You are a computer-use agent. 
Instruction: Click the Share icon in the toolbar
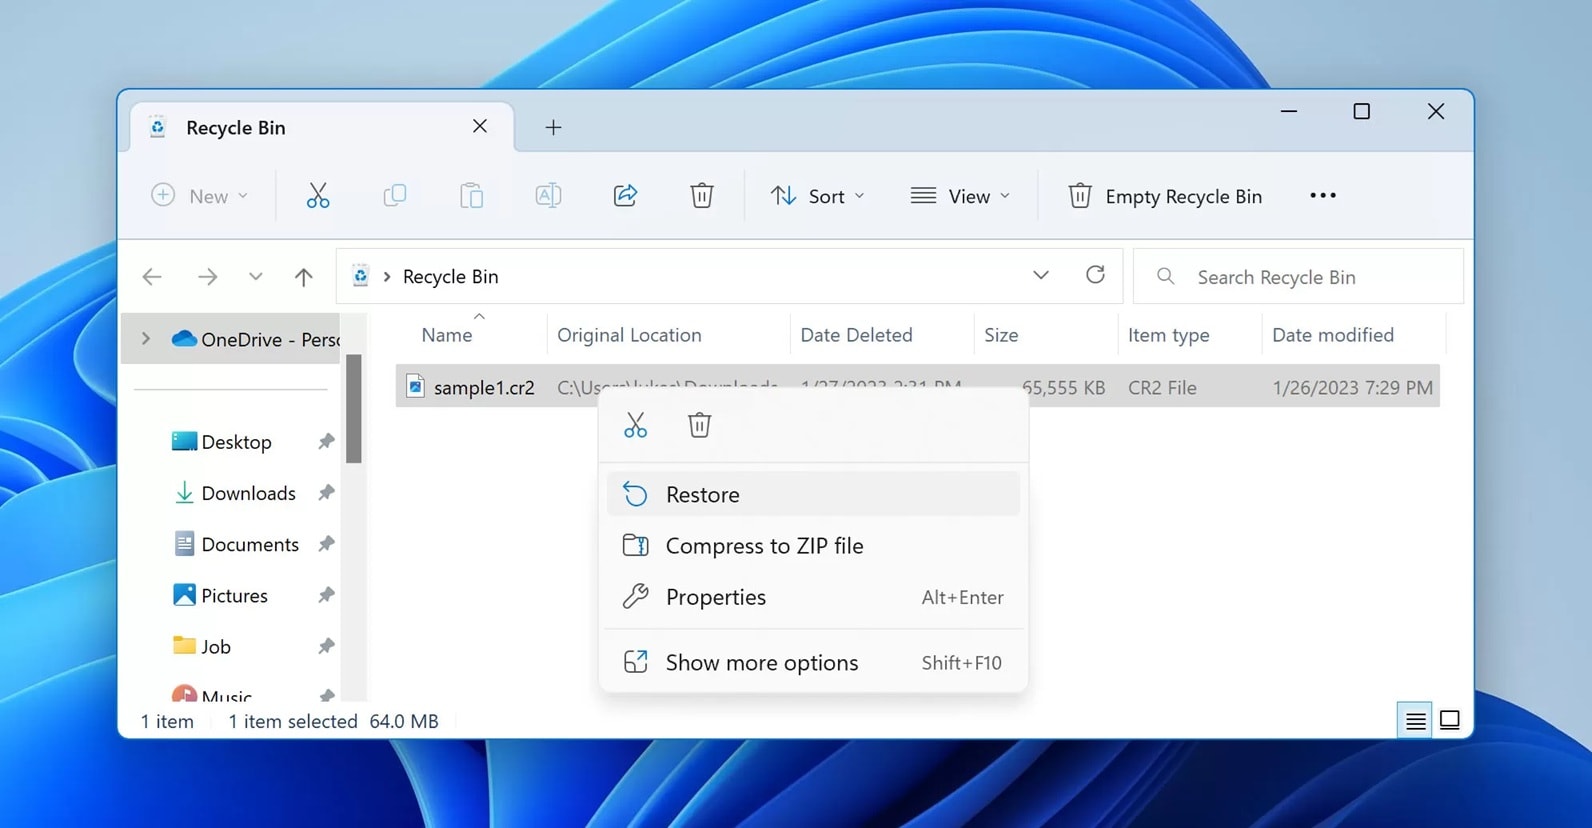point(625,196)
